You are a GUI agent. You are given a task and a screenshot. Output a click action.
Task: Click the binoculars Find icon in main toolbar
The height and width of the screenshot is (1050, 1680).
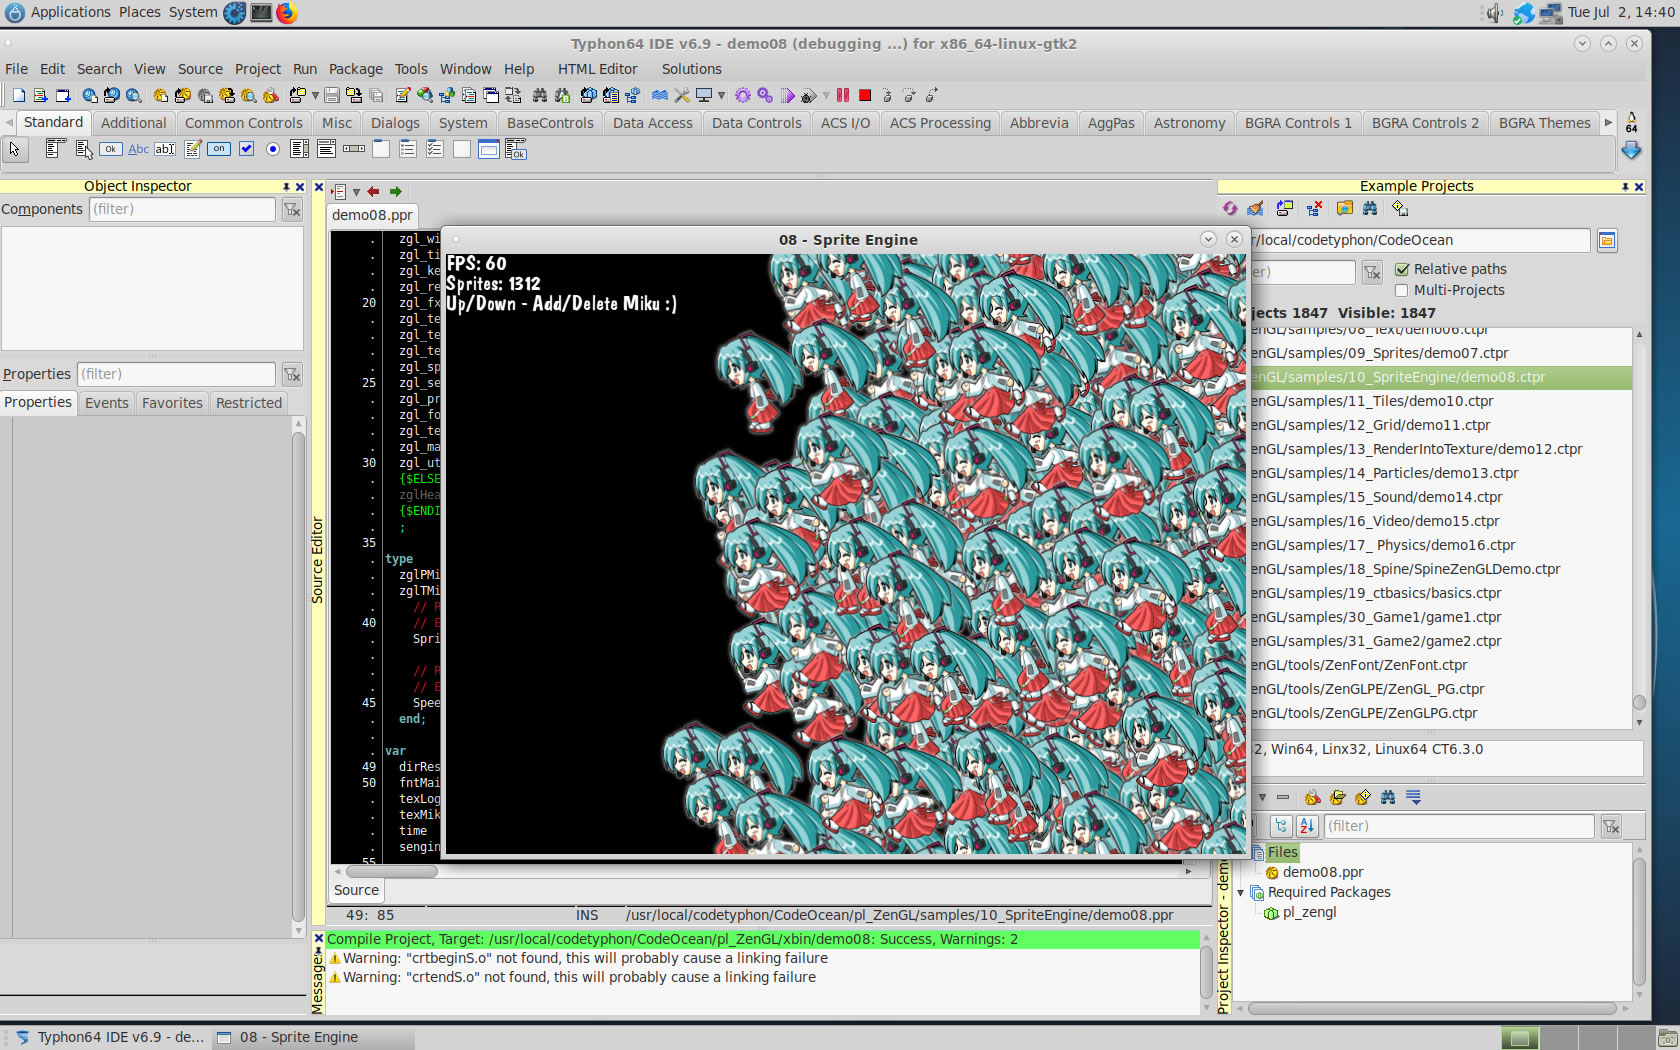tap(540, 95)
